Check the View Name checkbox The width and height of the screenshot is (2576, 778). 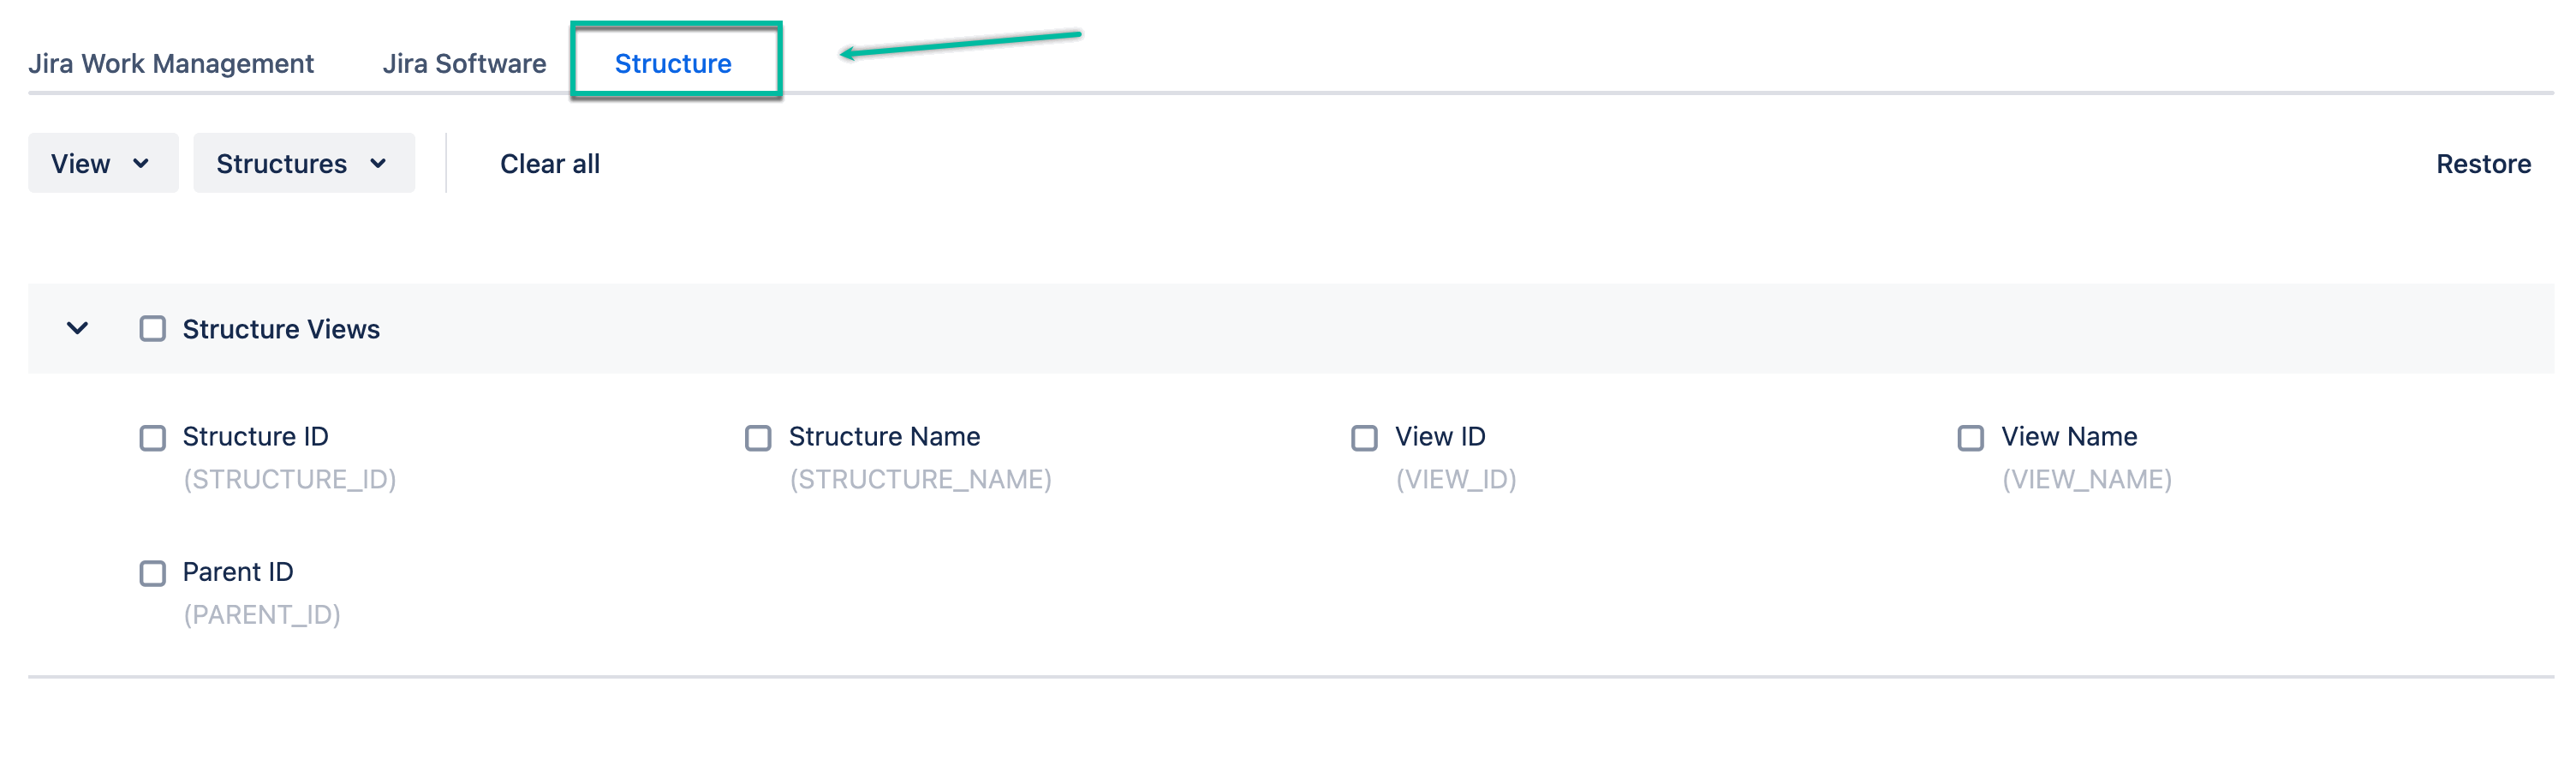1971,437
